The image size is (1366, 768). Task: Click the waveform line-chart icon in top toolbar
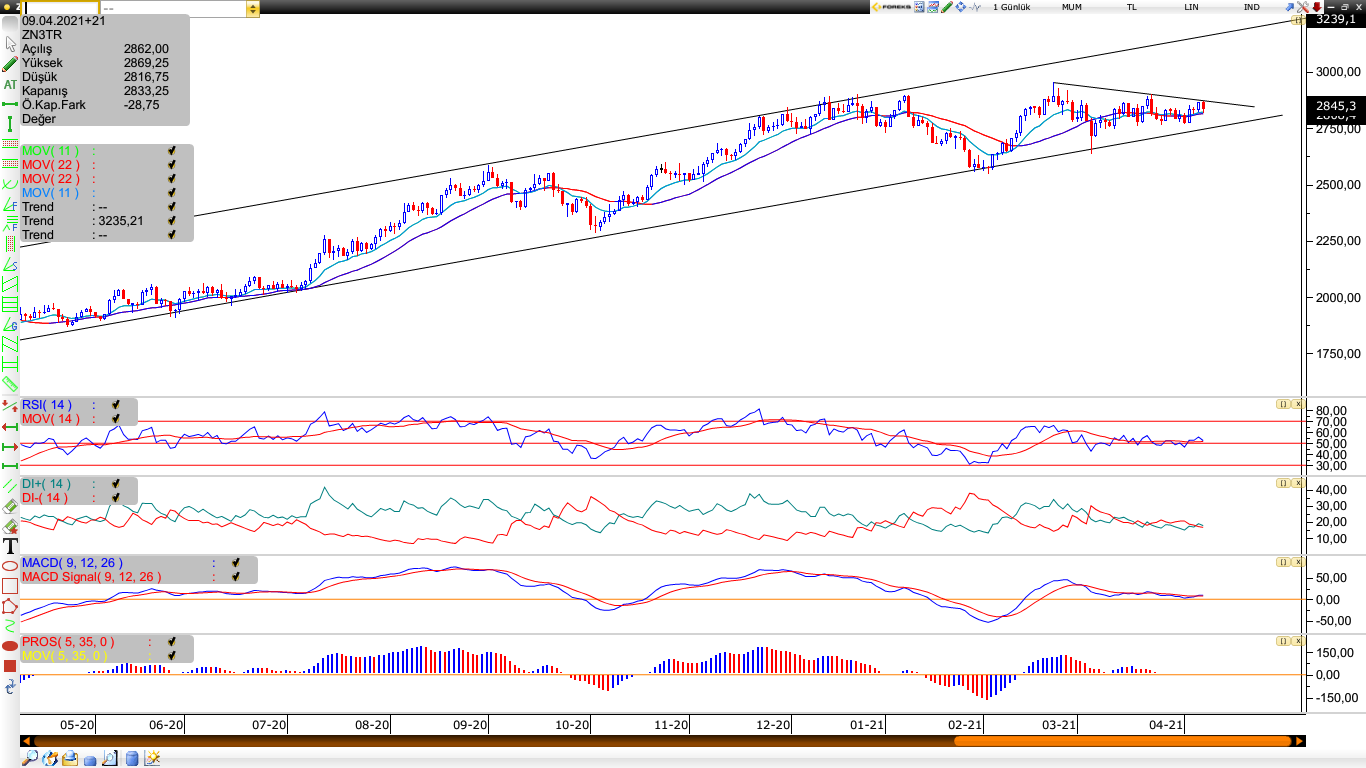(975, 7)
